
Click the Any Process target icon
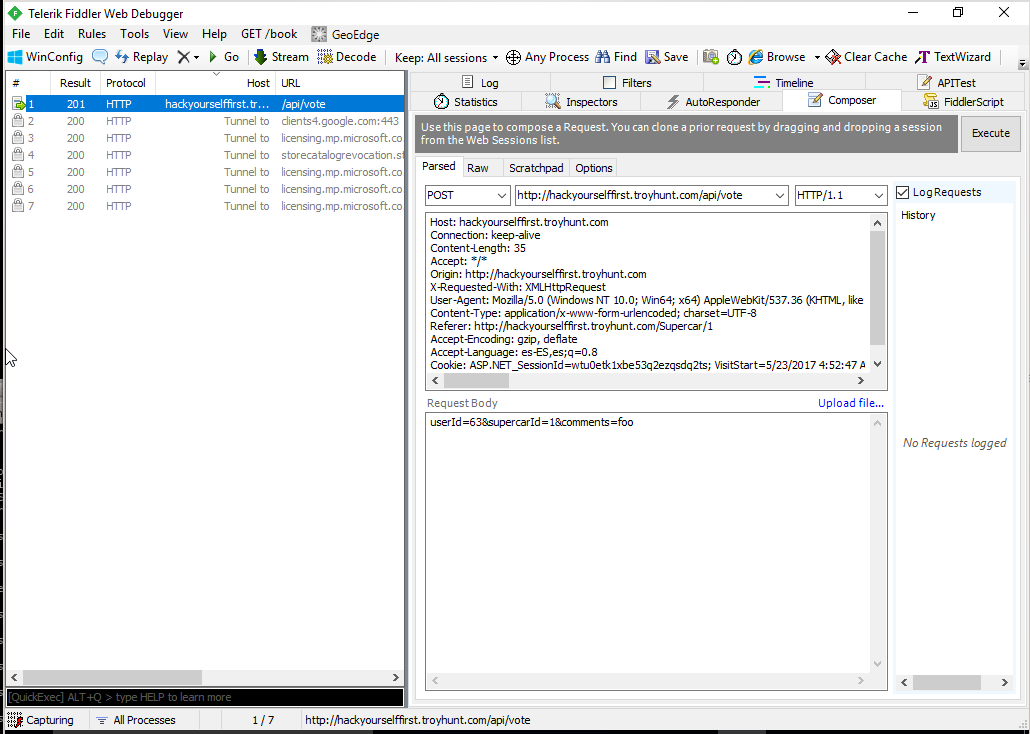coord(513,57)
